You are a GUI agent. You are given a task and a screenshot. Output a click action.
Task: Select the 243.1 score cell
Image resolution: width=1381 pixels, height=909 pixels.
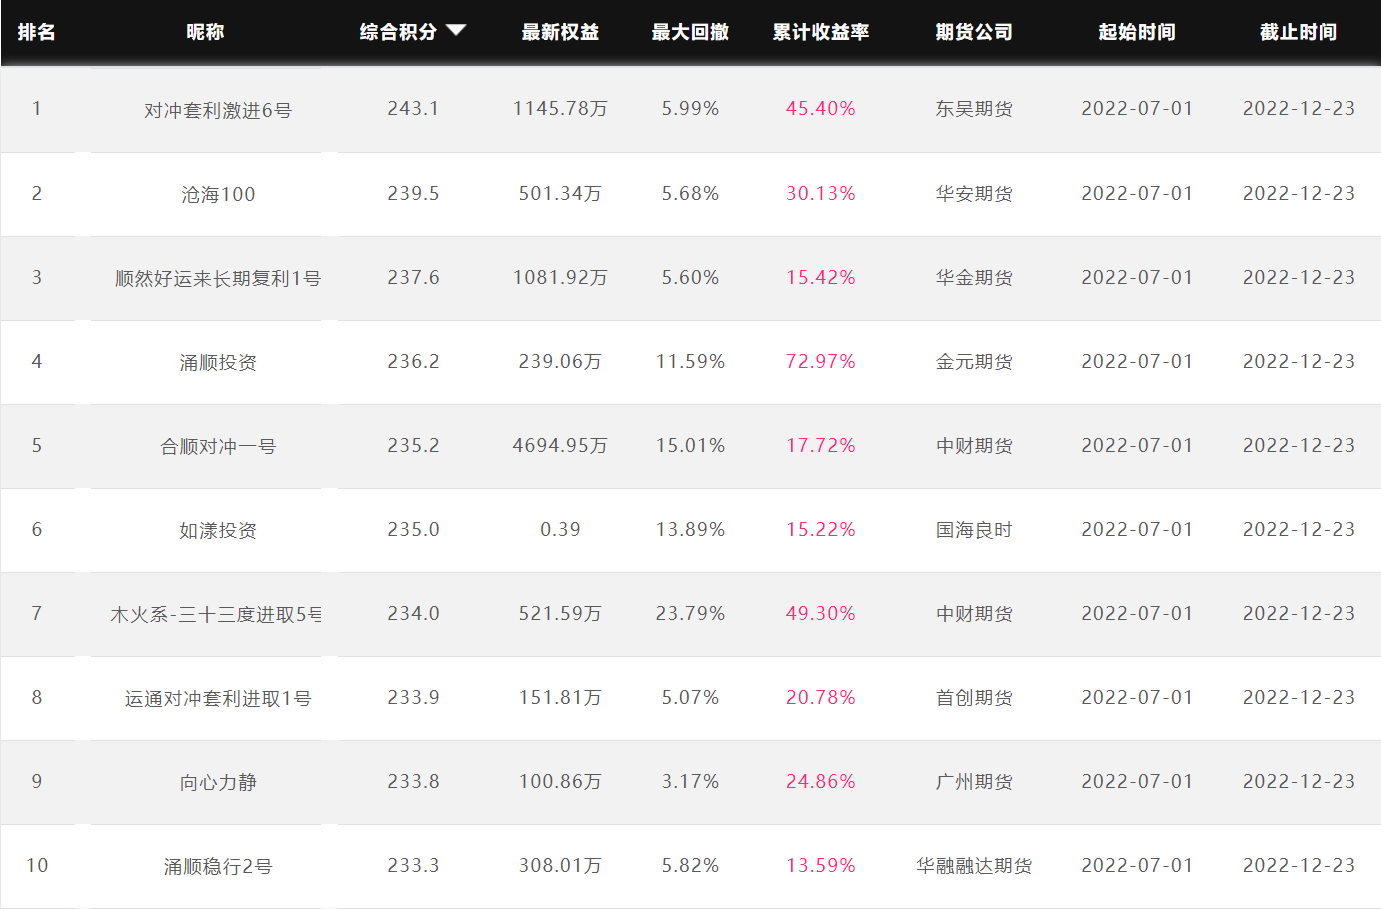pos(413,108)
